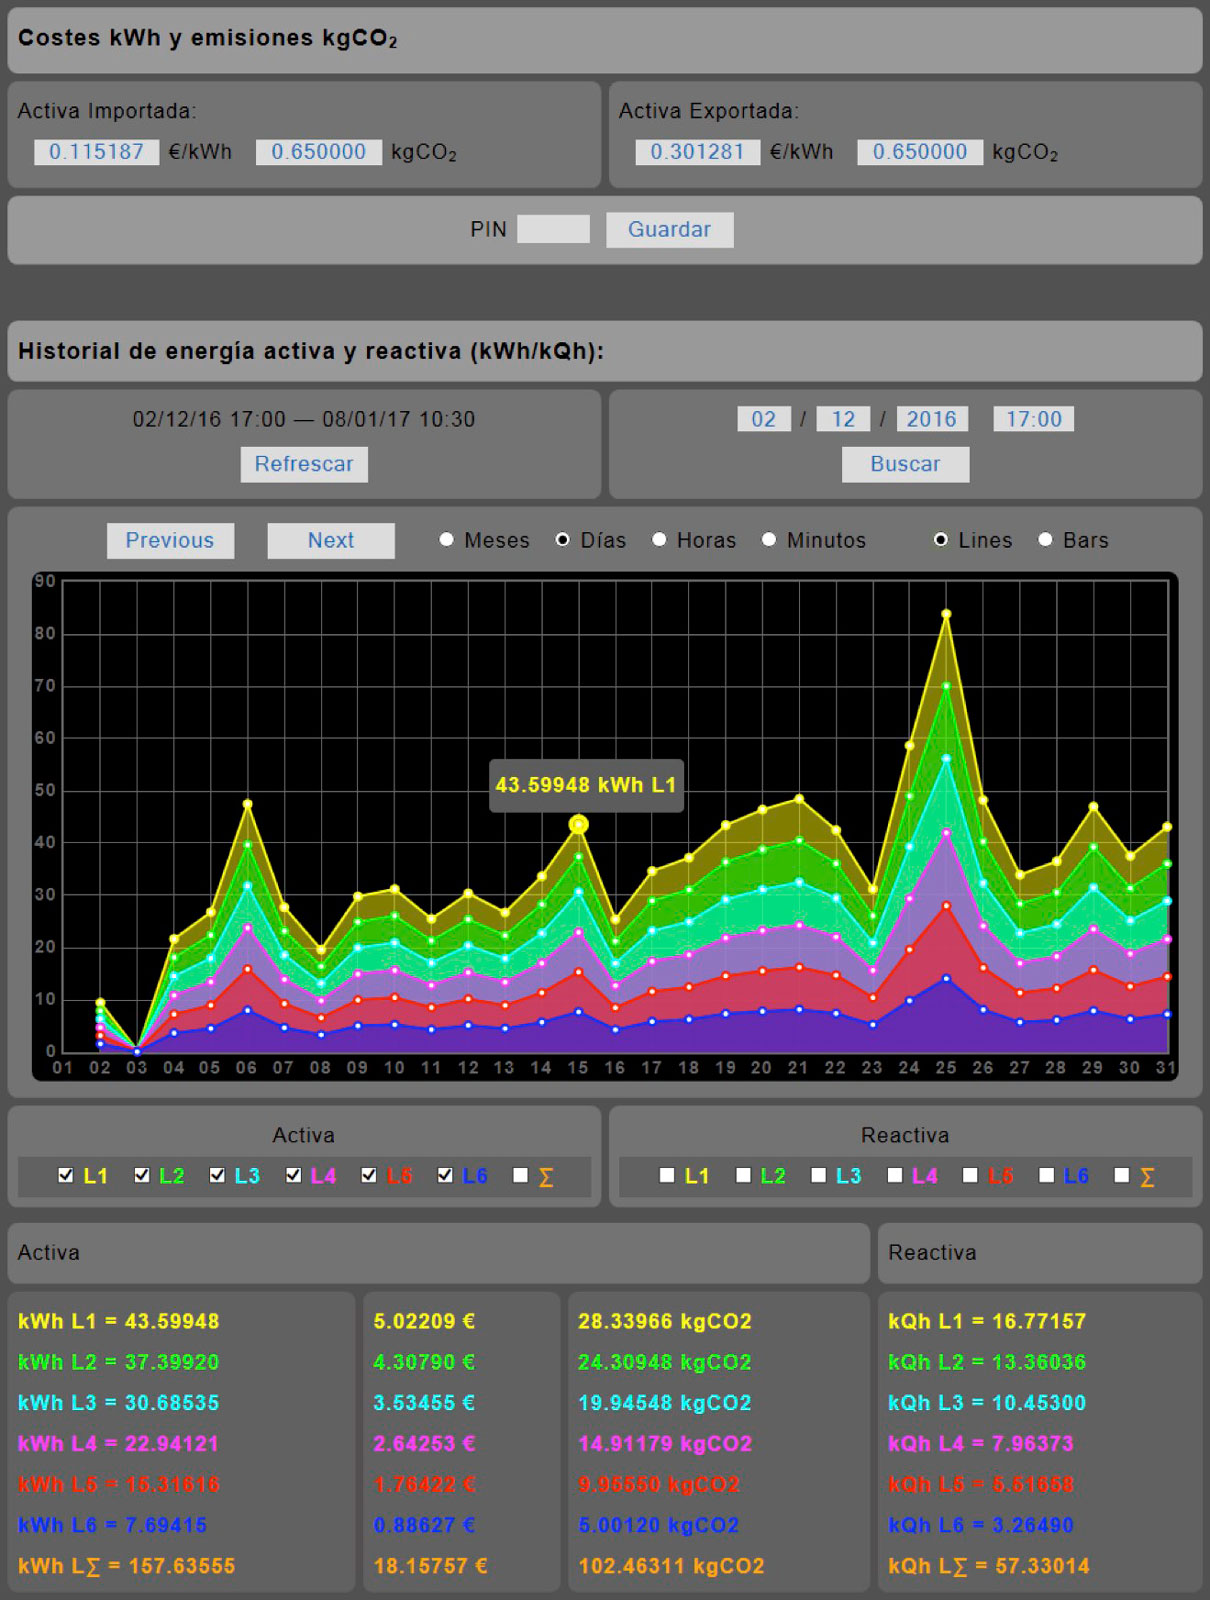Click the '102.46311 kgCO2' total emissions

click(671, 1566)
